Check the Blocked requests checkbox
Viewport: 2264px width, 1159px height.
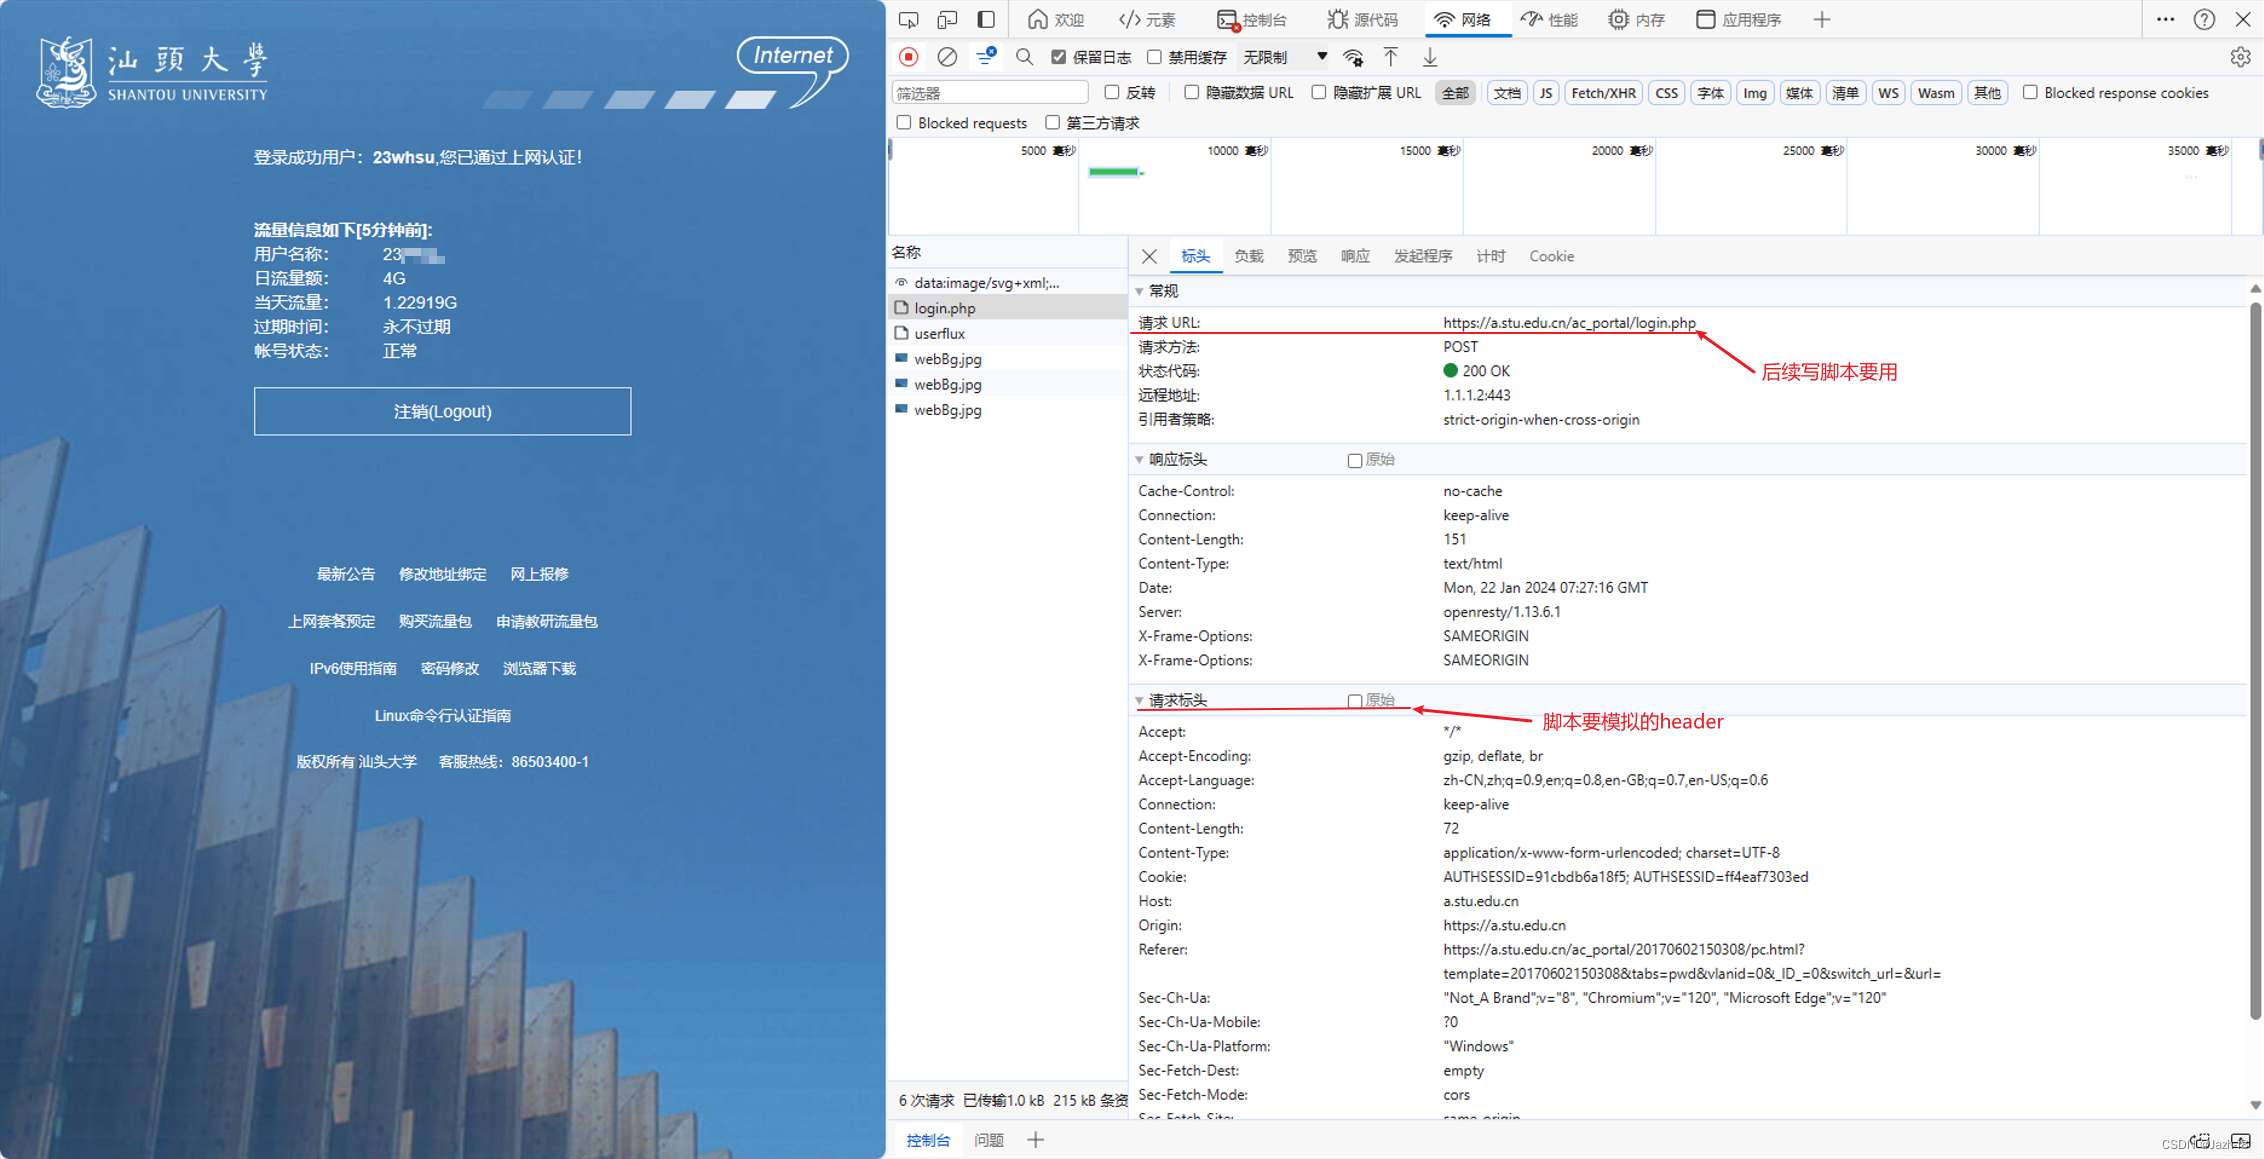pos(904,122)
